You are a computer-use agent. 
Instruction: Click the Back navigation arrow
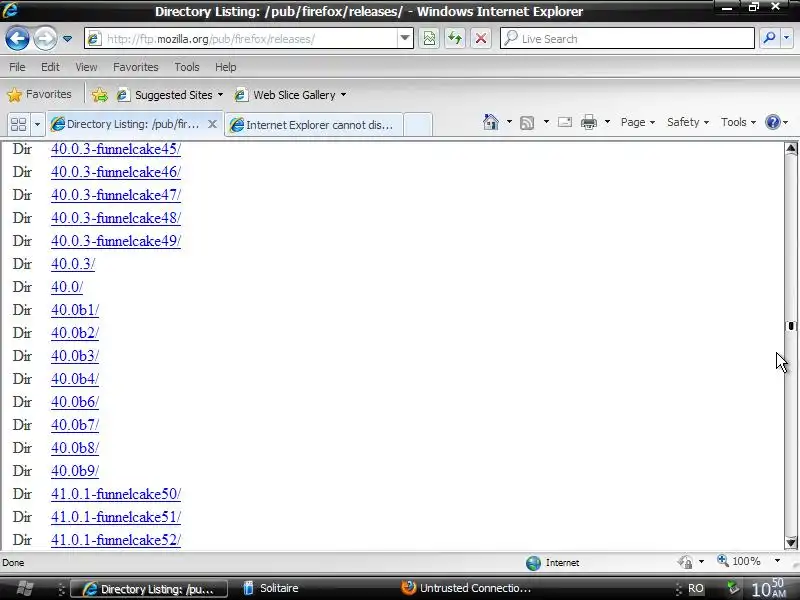pyautogui.click(x=17, y=39)
